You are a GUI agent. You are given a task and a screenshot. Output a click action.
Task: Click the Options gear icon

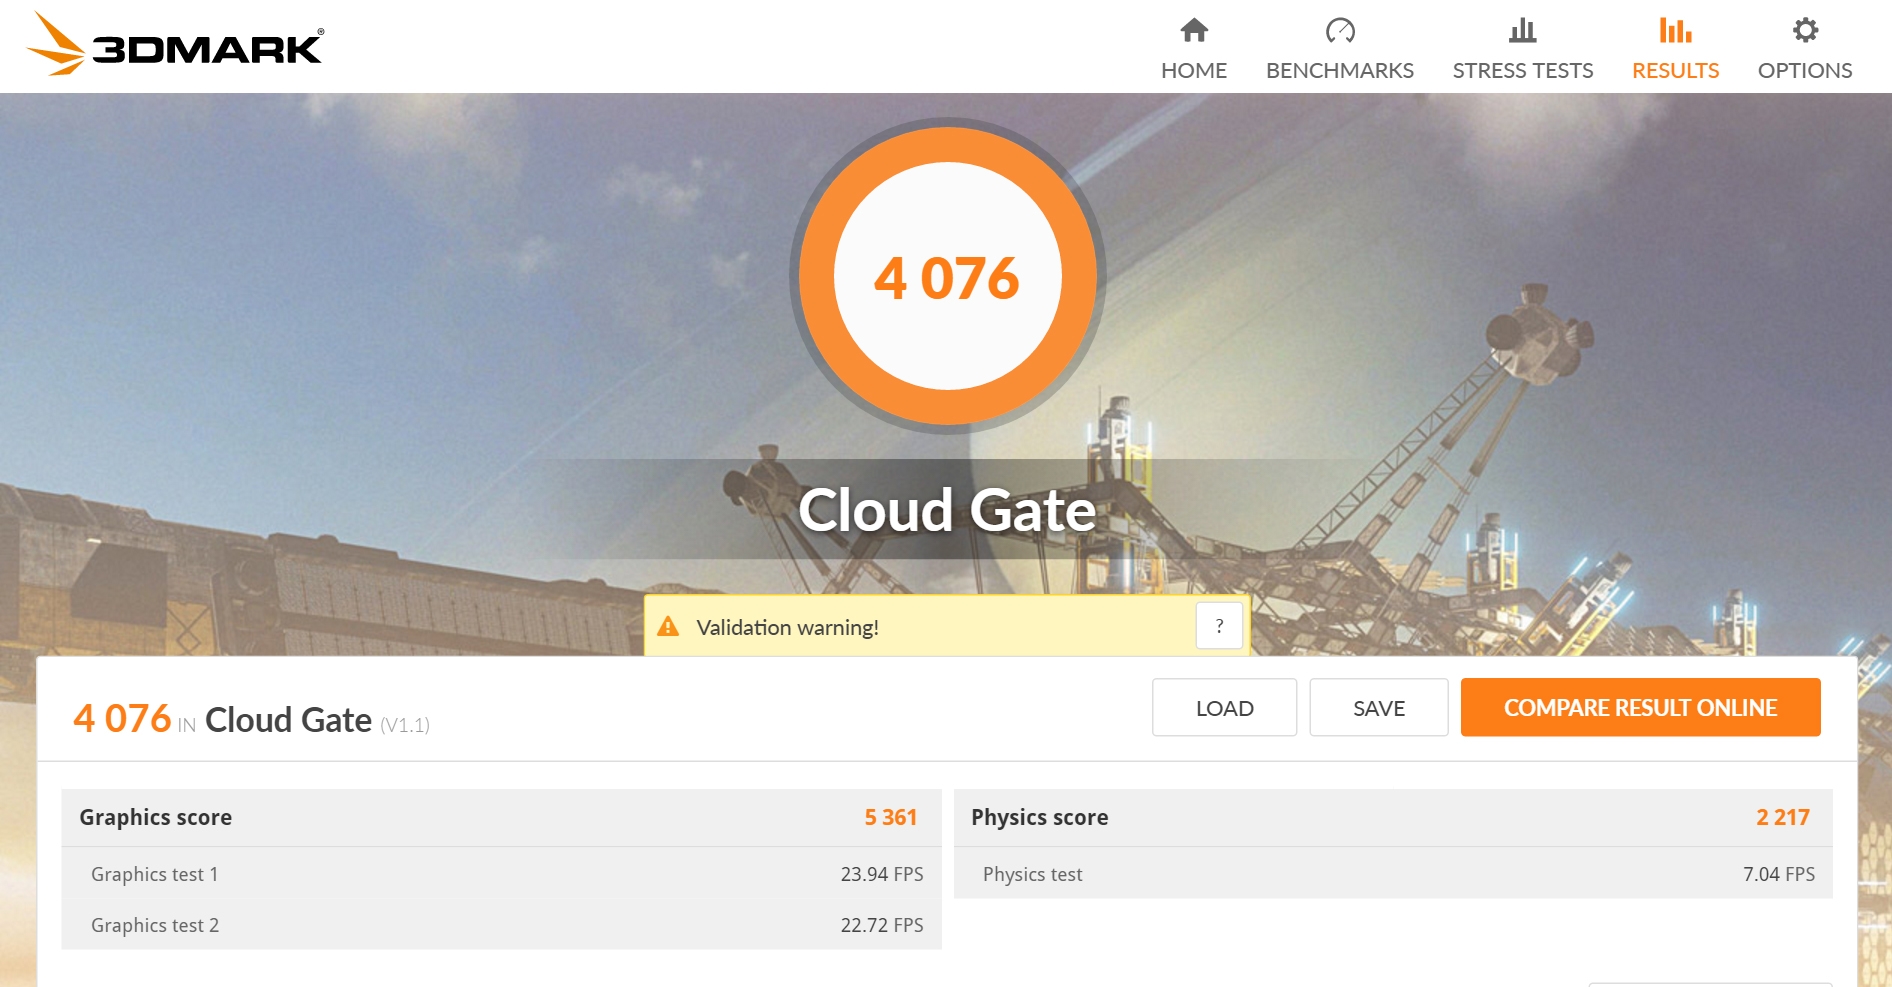pyautogui.click(x=1805, y=31)
